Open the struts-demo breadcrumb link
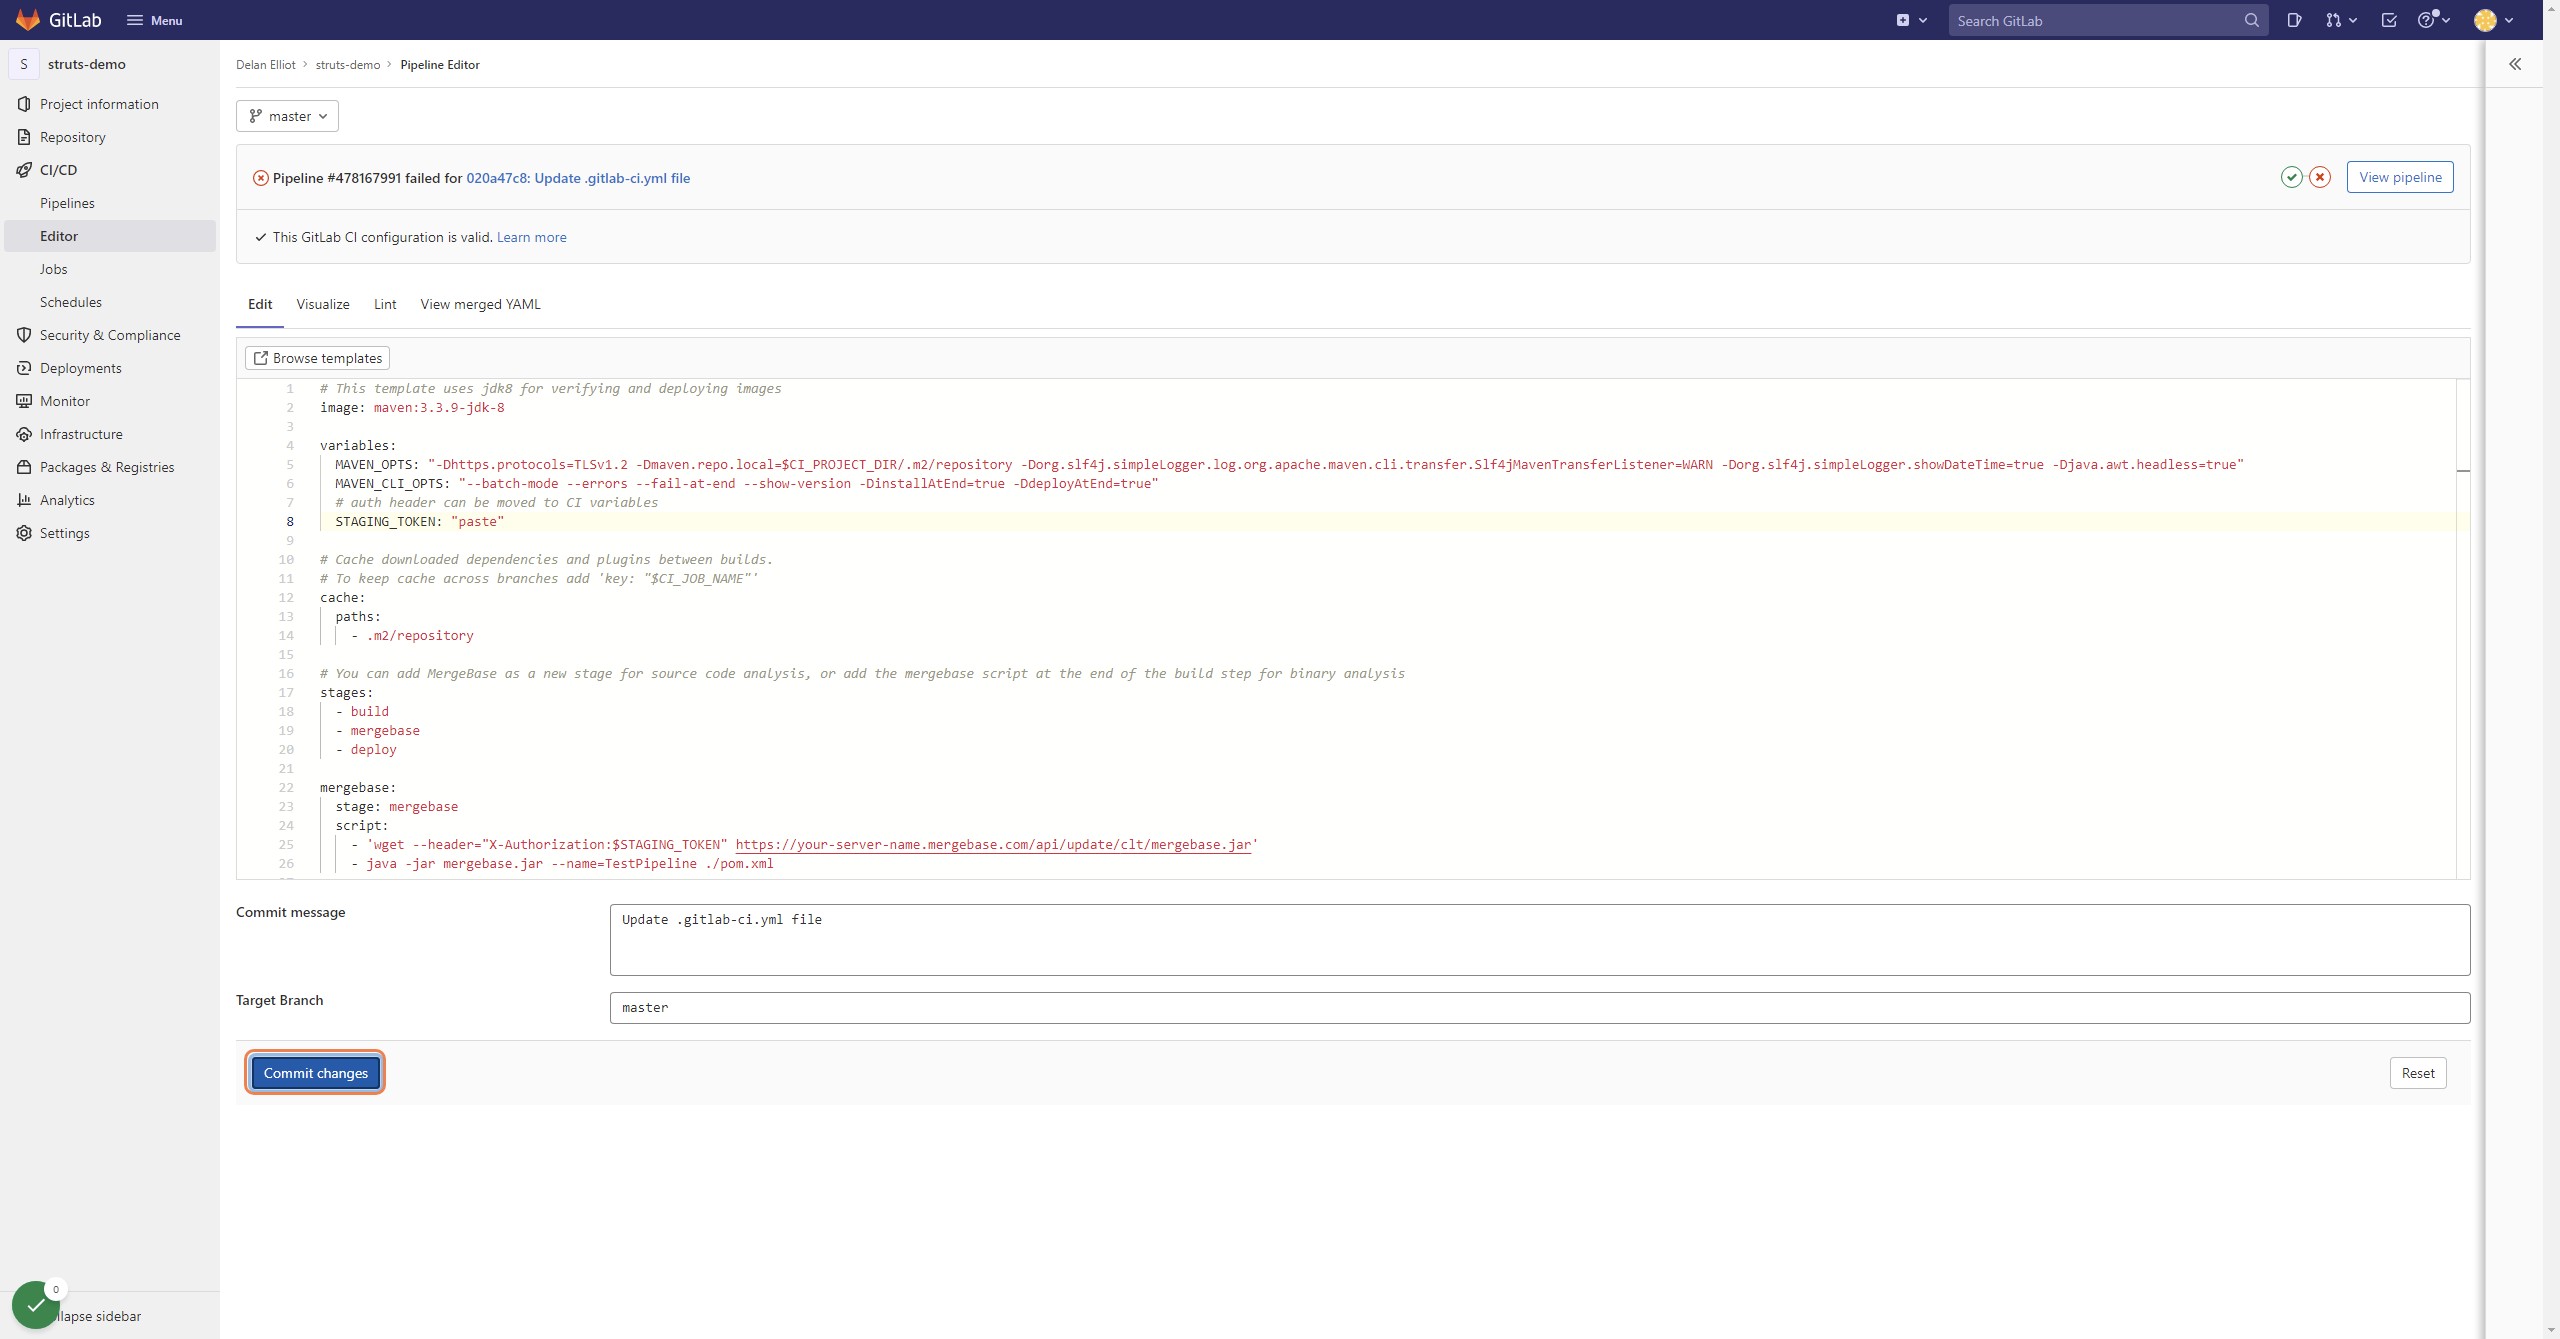 pos(348,65)
